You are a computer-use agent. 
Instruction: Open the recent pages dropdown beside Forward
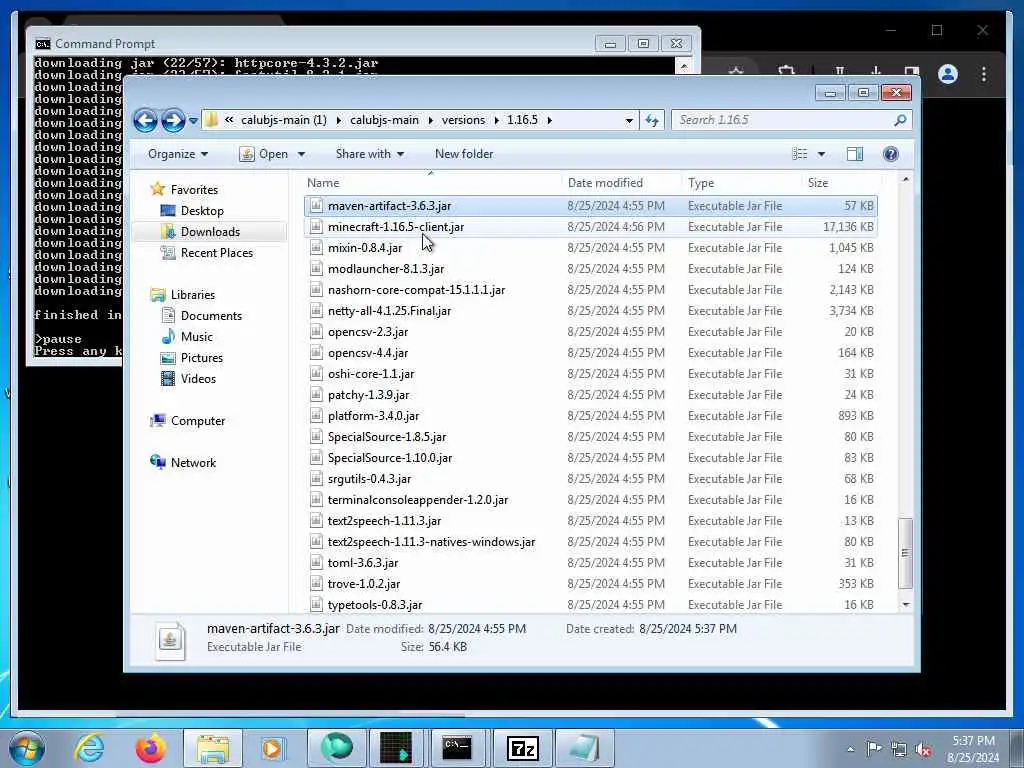tap(193, 121)
